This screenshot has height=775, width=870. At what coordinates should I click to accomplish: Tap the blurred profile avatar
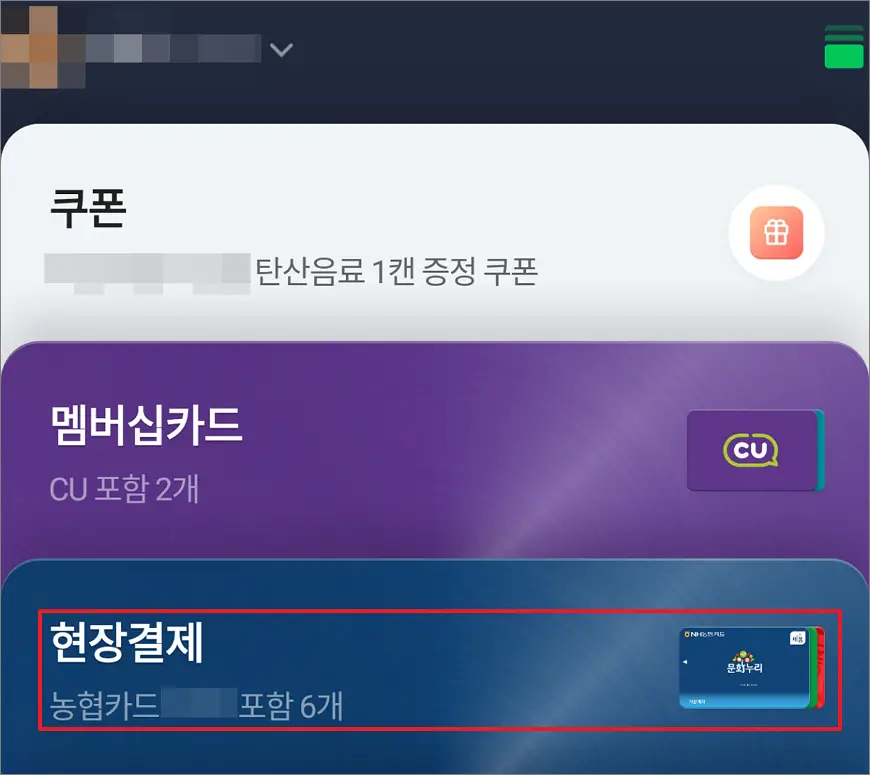(43, 48)
